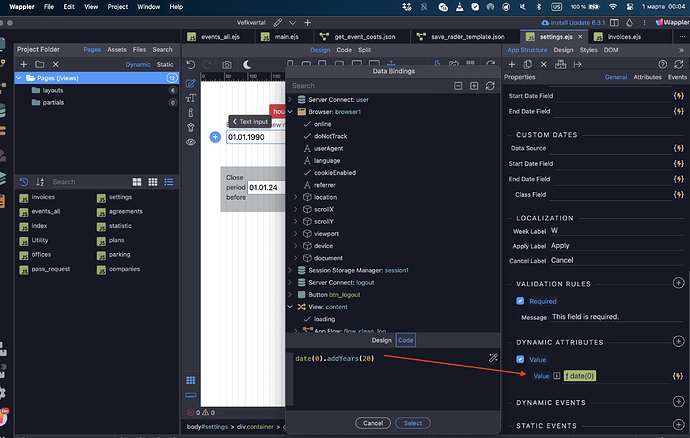Image resolution: width=690 pixels, height=438 pixels.
Task: Expand Server Connect: user node
Action: click(290, 99)
